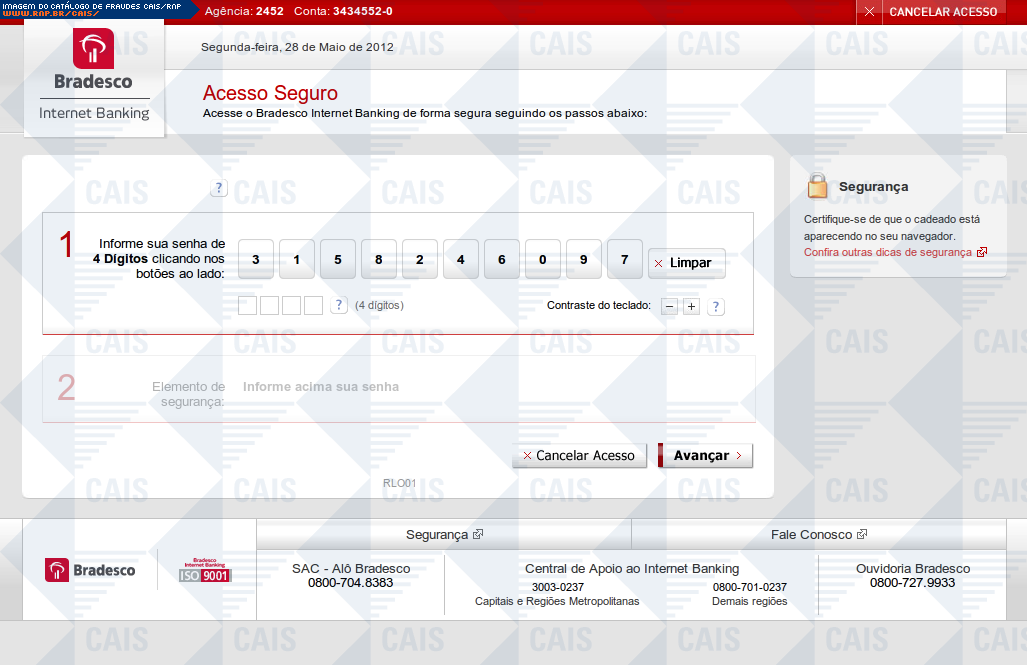Click the Bradesco logo in the footer
The height and width of the screenshot is (665, 1027).
[x=90, y=570]
